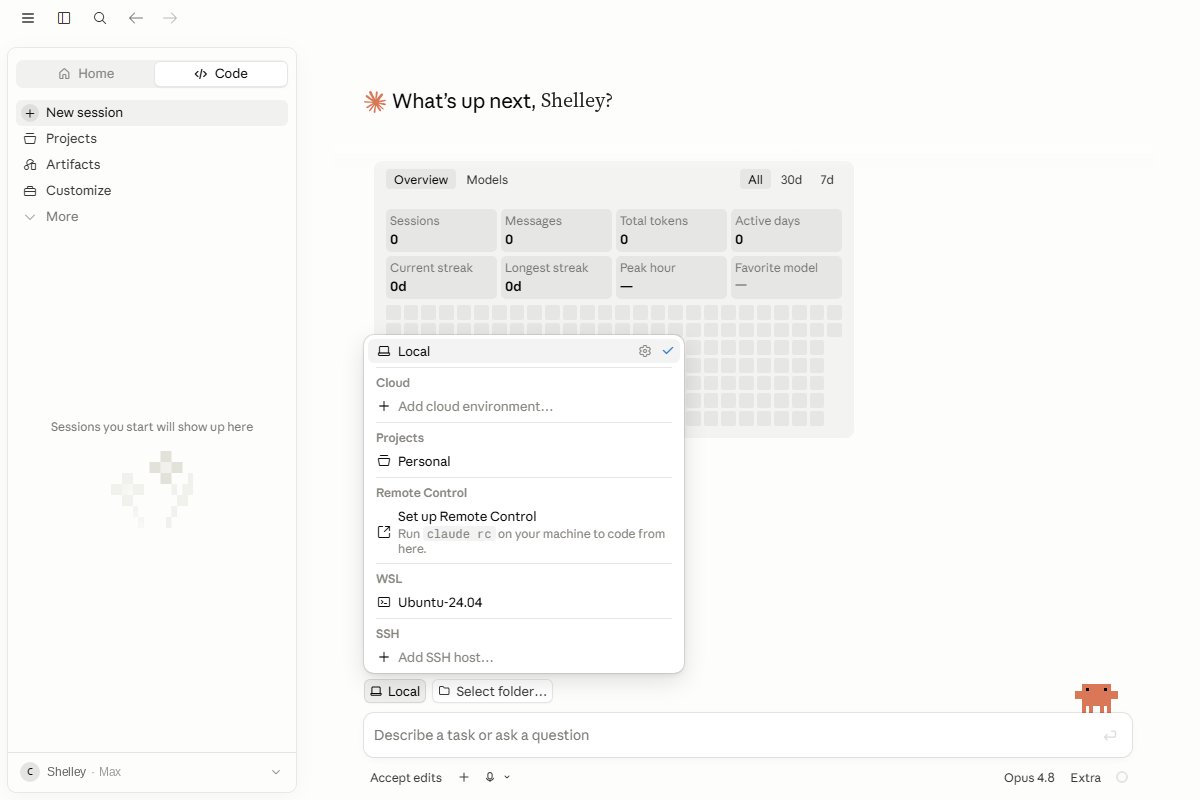
Task: Click the Shelley avatar icon
Action: tap(31, 772)
